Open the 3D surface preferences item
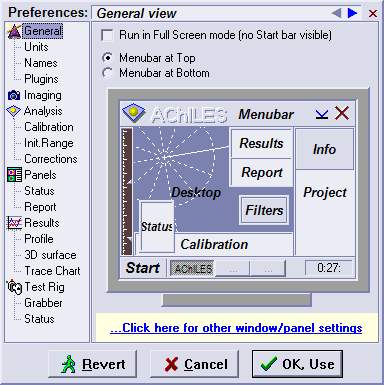 [50, 255]
